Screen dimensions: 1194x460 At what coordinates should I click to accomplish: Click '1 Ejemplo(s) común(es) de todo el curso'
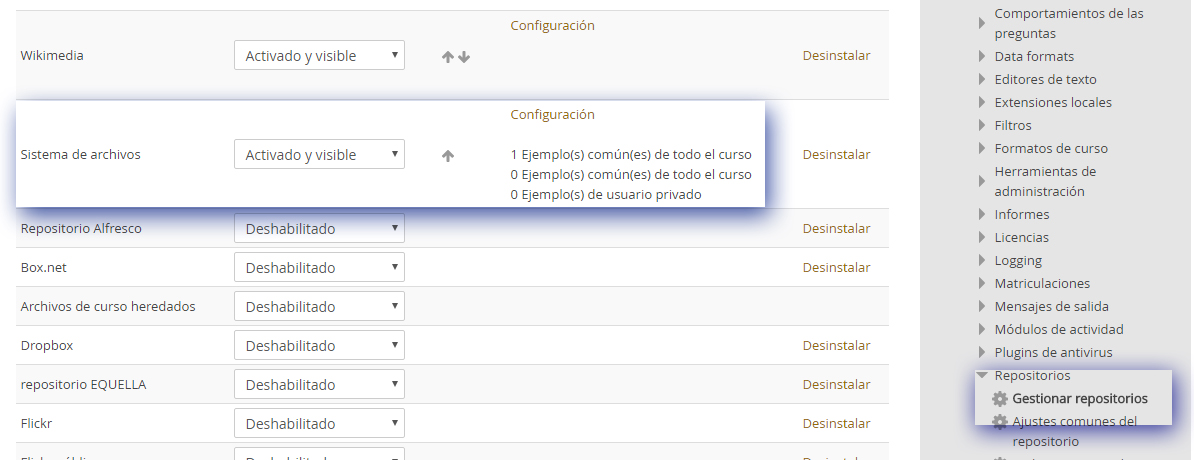coord(631,155)
